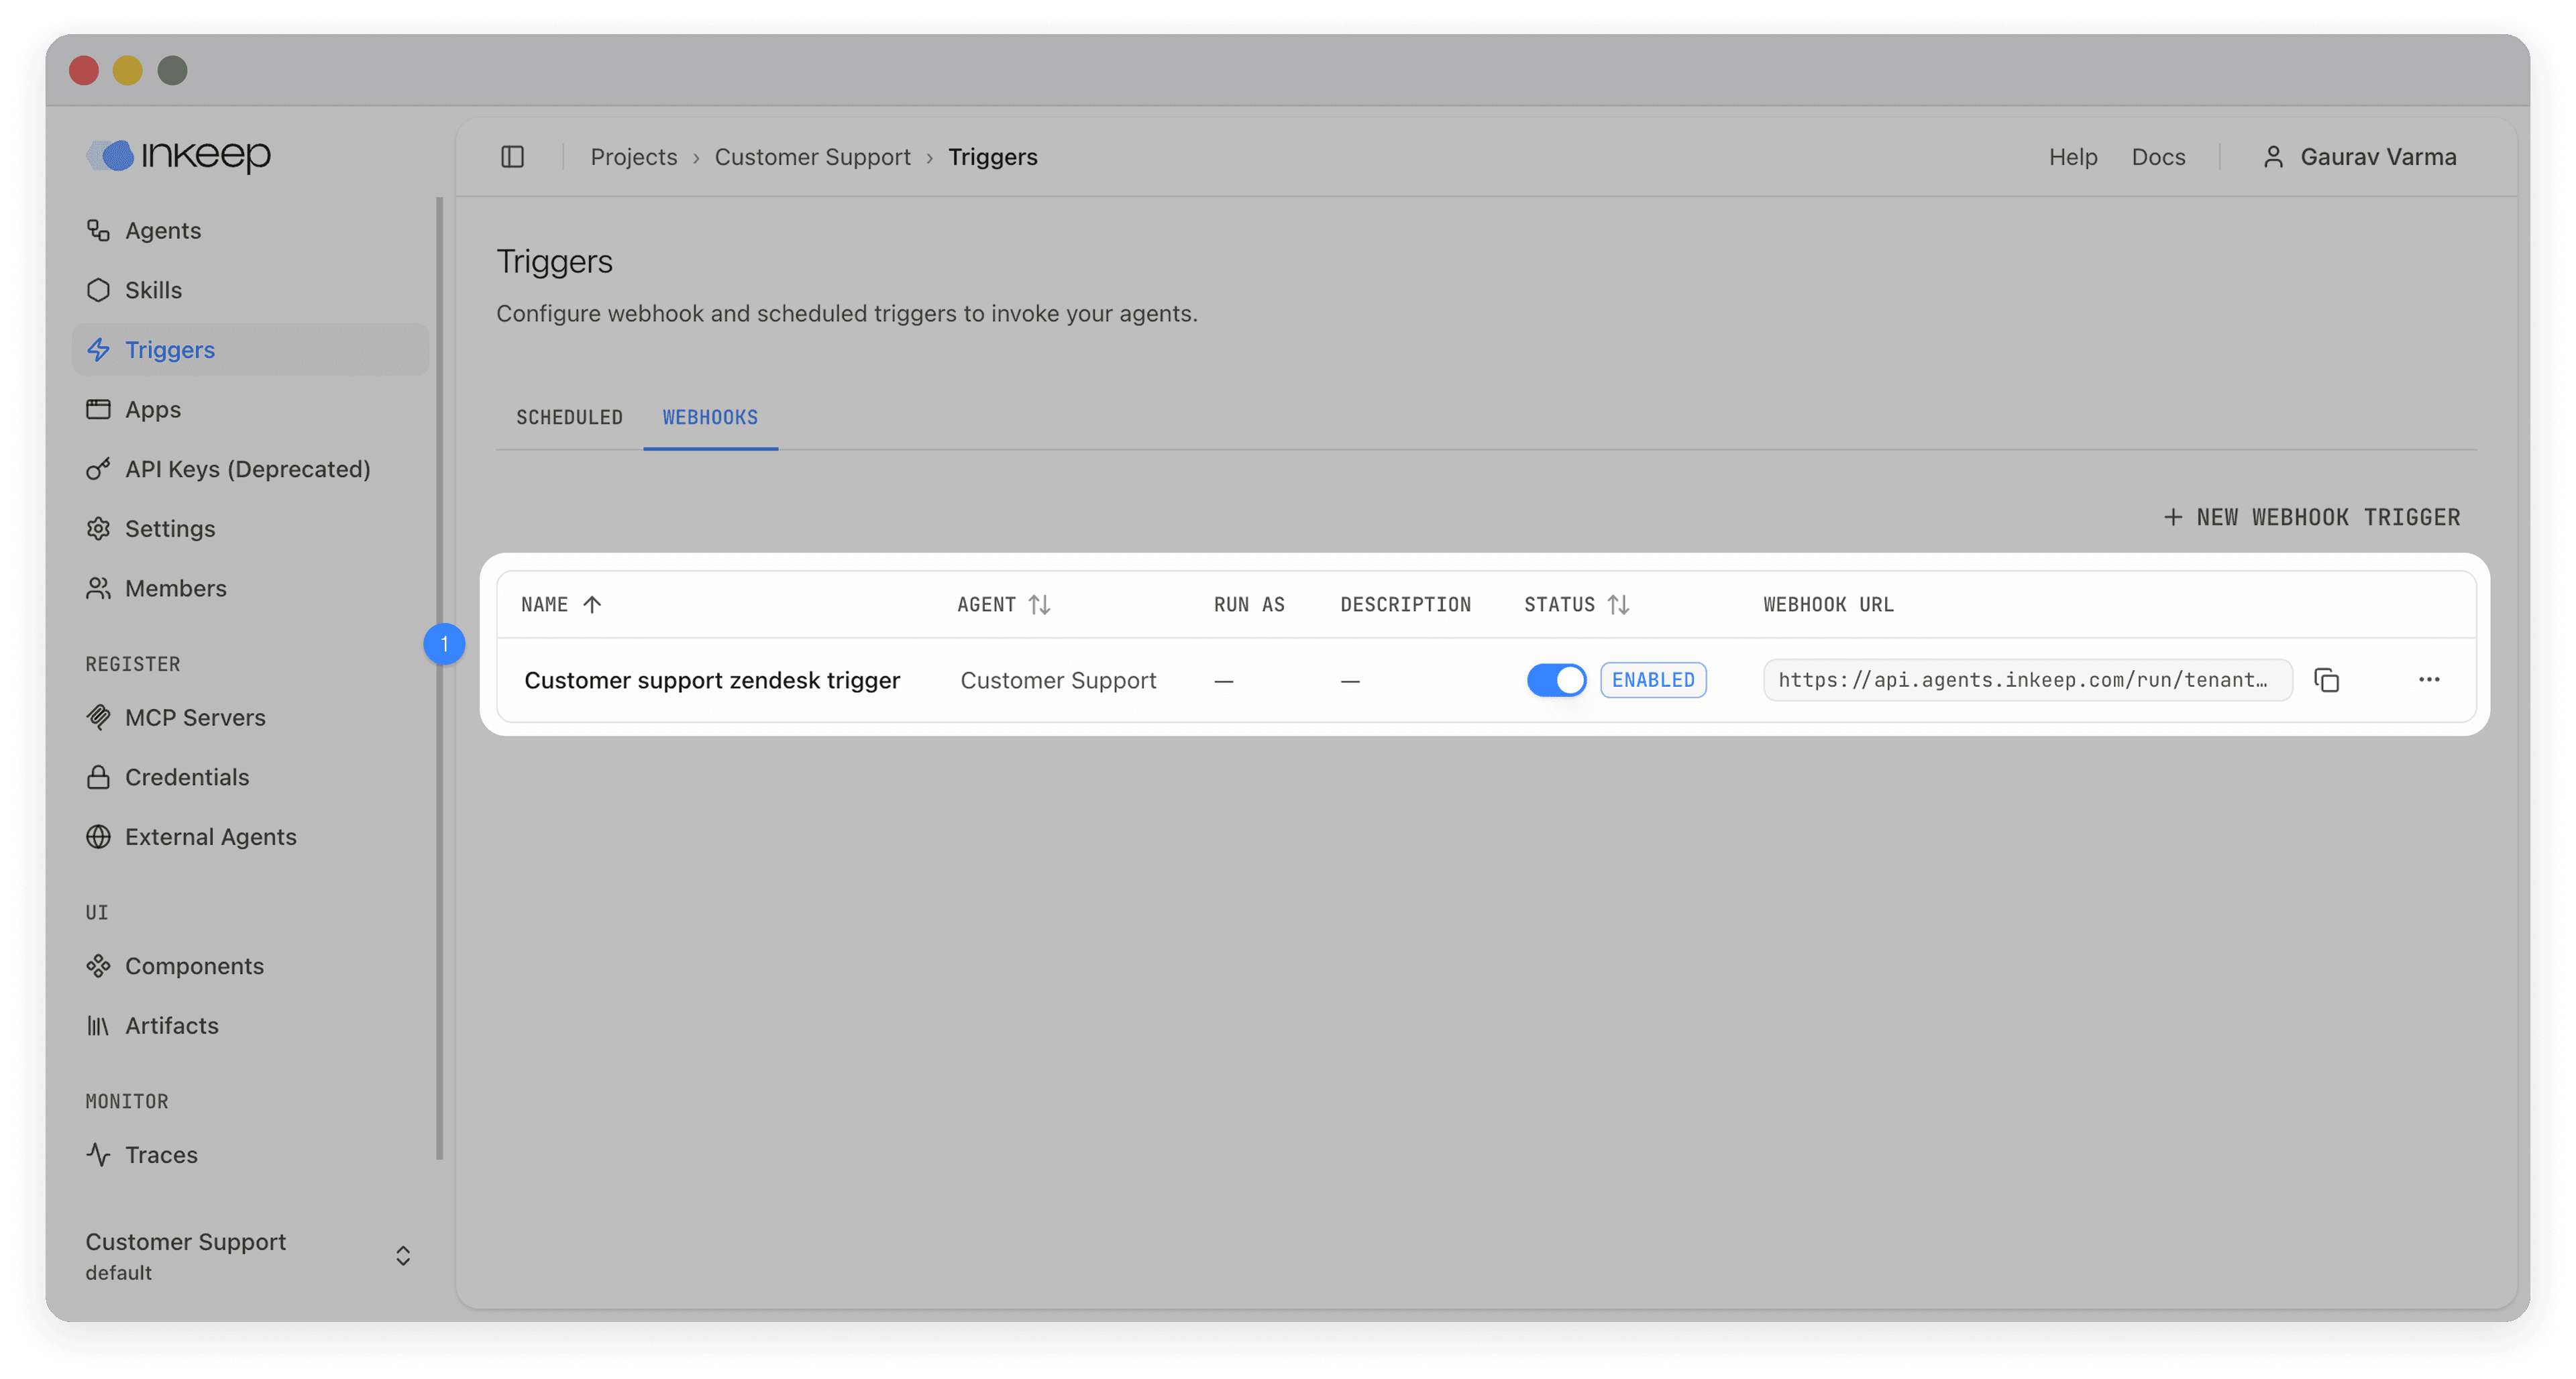View project Members

tap(176, 588)
